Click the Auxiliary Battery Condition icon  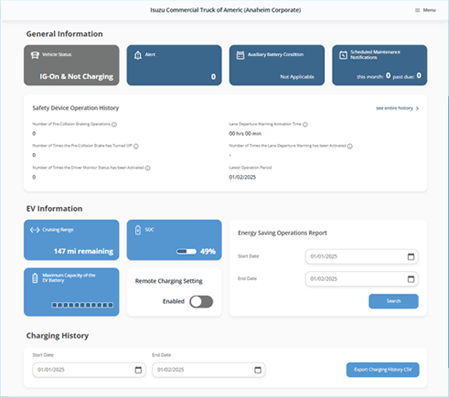(x=240, y=55)
